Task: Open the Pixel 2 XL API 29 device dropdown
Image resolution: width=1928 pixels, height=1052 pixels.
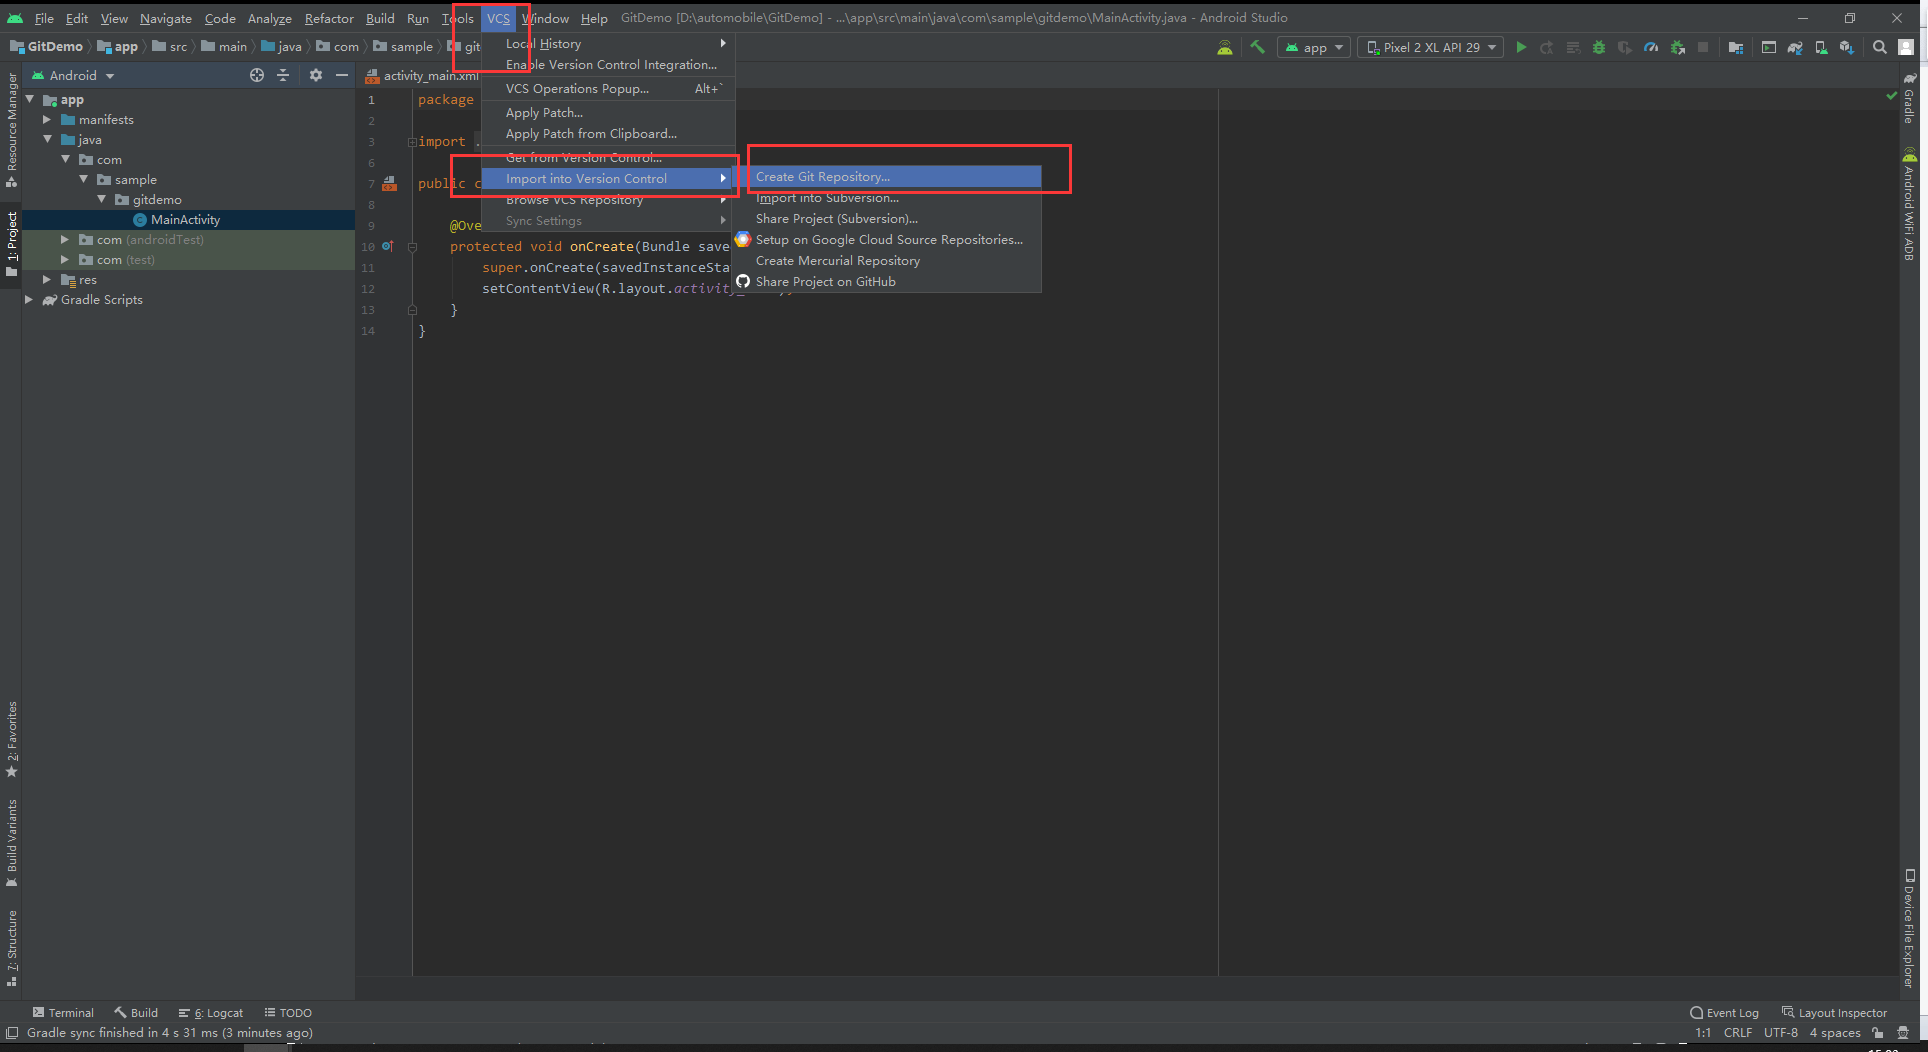Action: [1430, 47]
